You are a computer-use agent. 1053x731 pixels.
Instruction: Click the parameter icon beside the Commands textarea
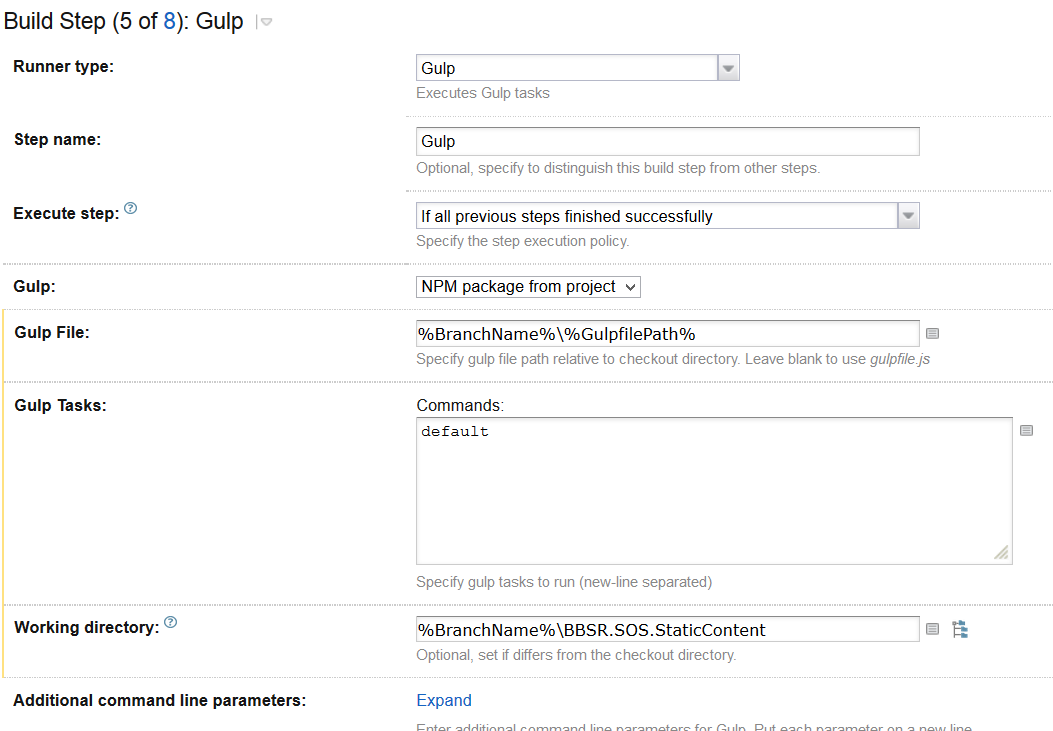tap(1026, 431)
